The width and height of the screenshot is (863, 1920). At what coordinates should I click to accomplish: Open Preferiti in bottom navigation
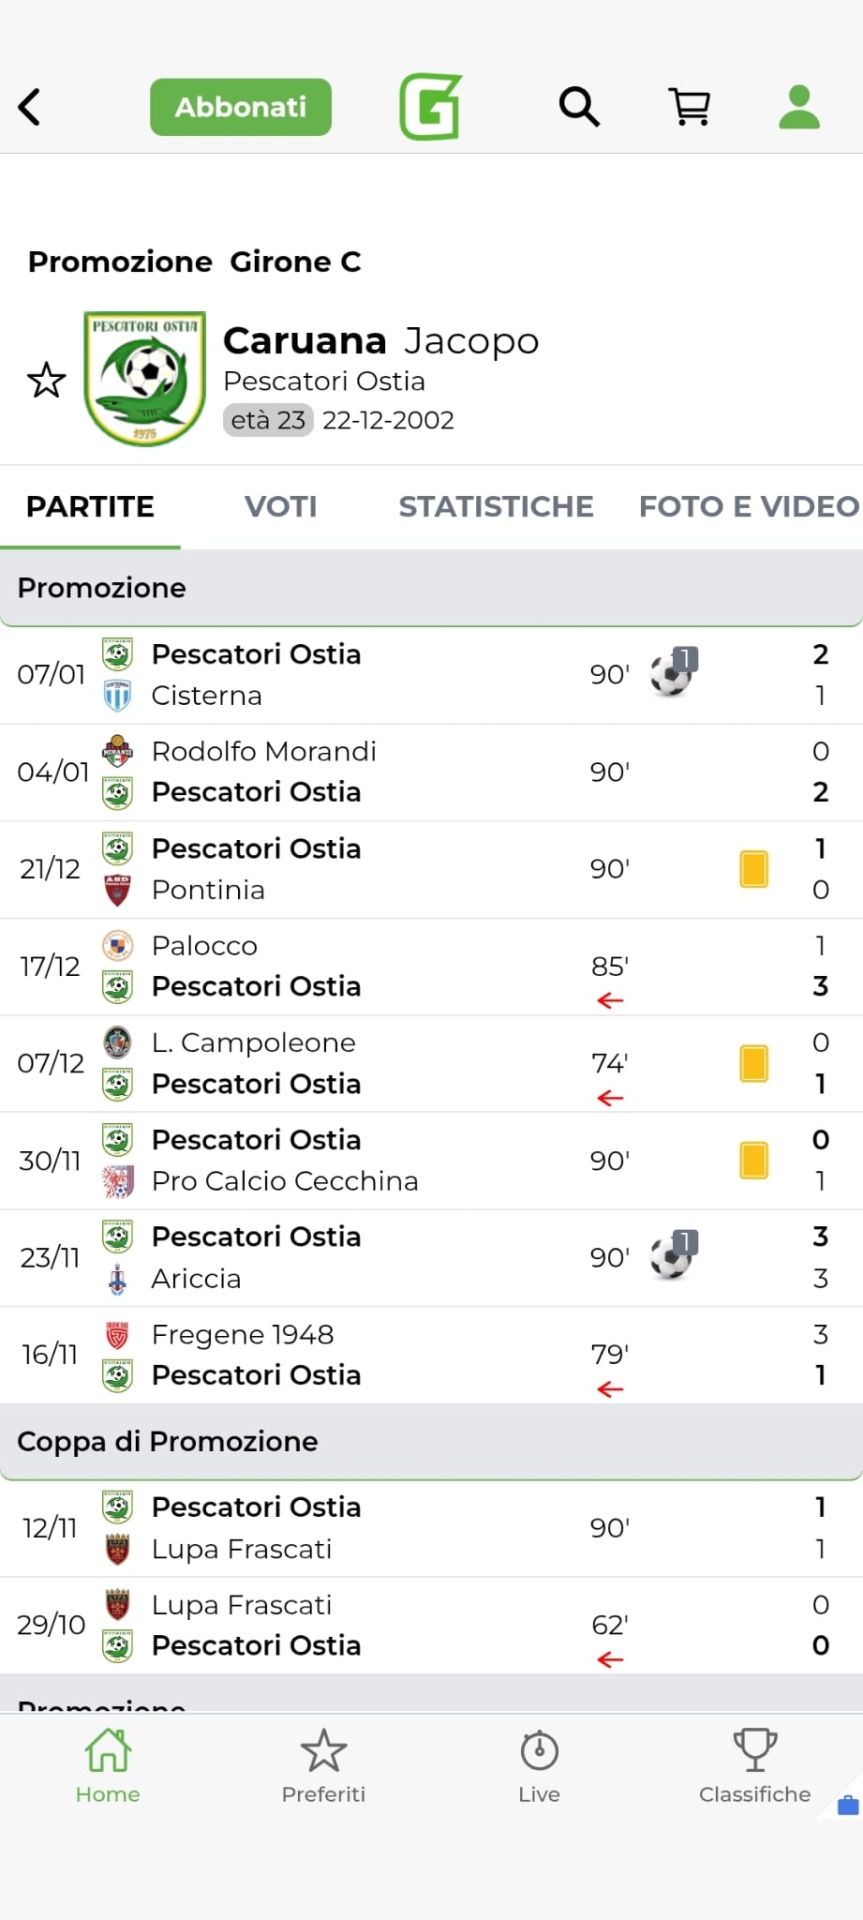coord(323,1767)
